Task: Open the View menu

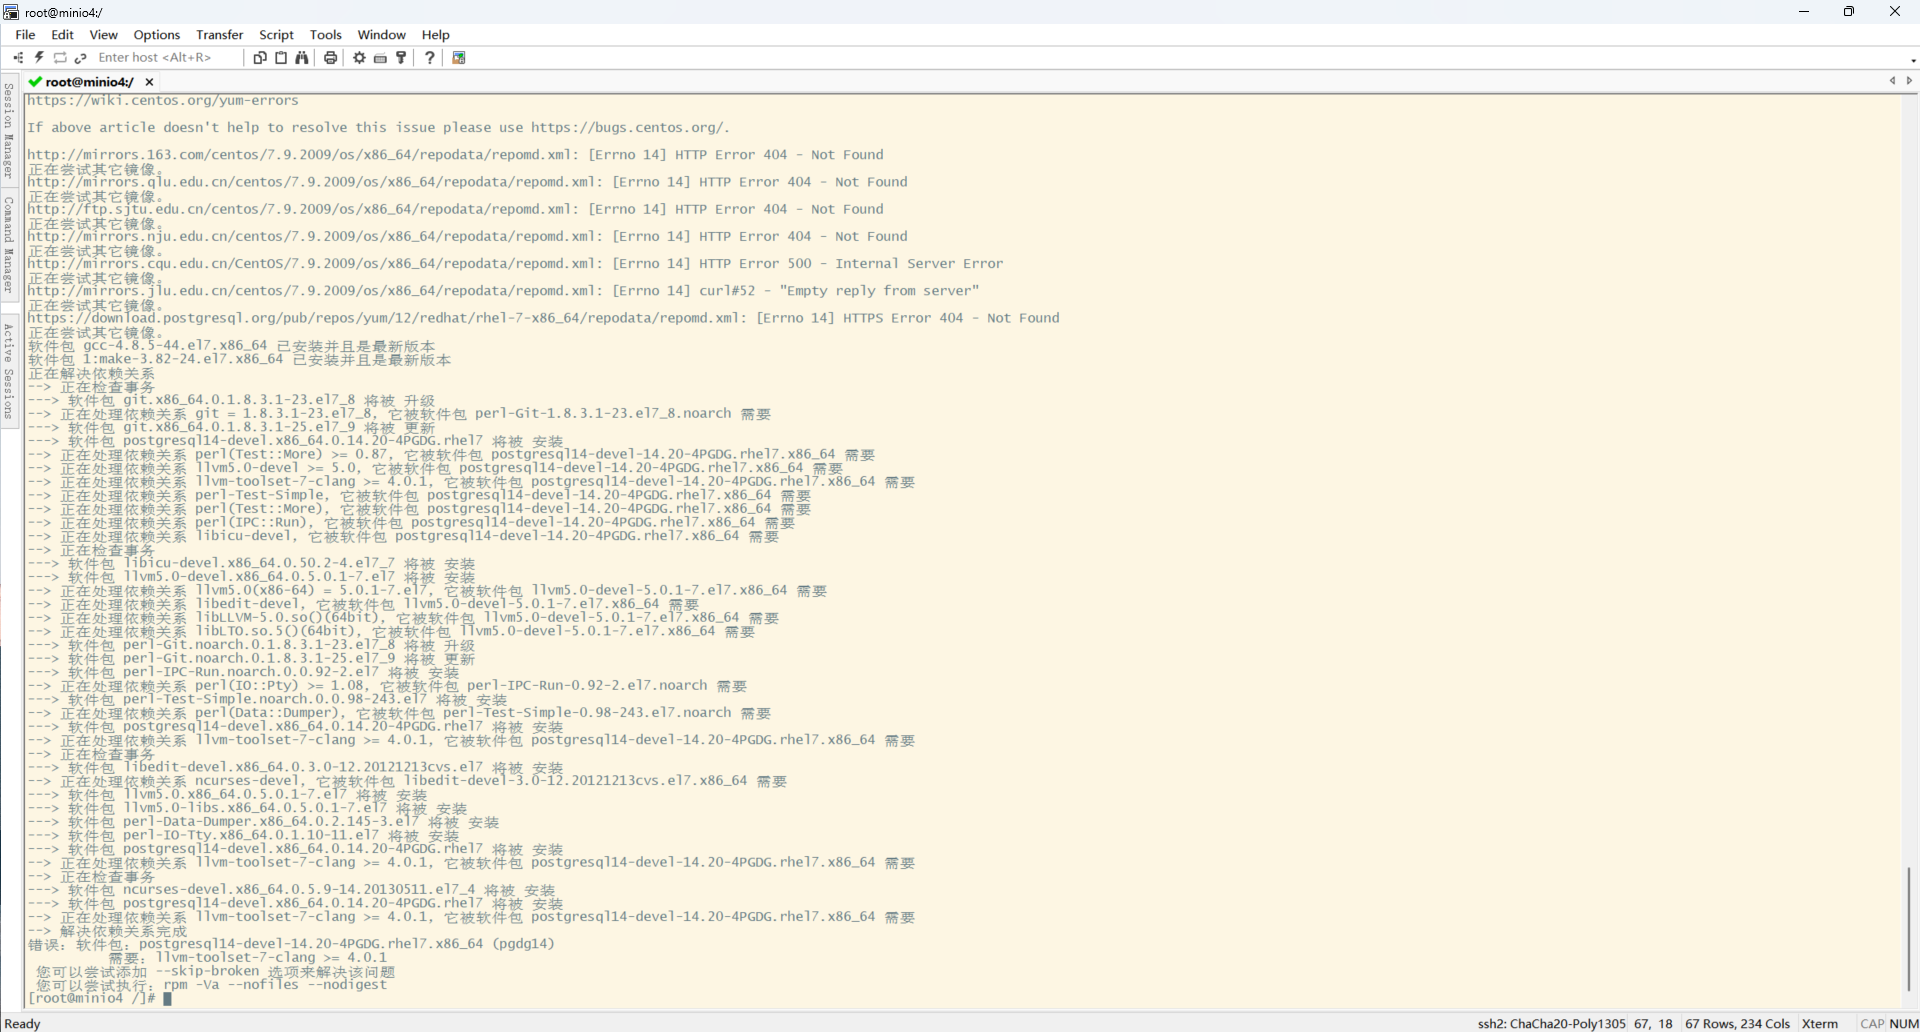Action: [103, 35]
